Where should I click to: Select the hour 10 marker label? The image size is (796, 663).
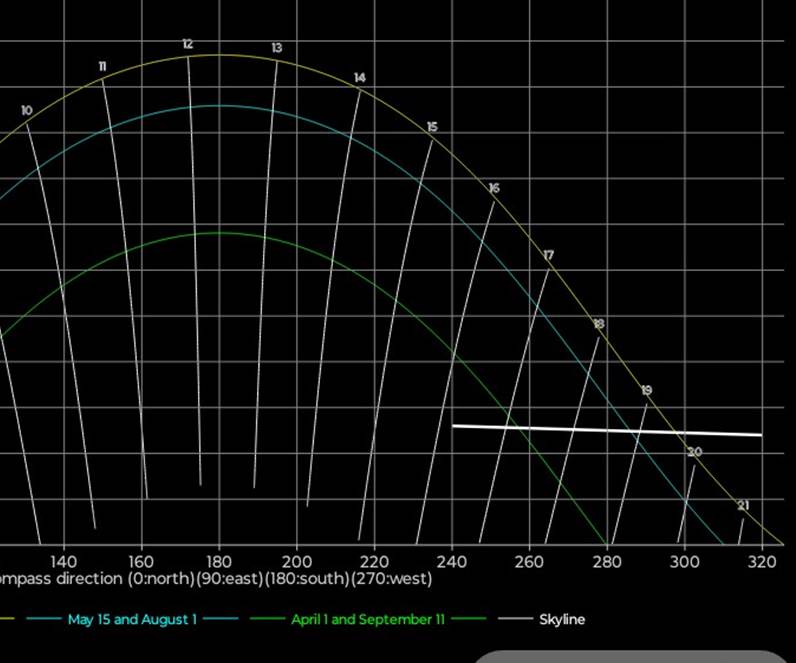click(x=26, y=110)
